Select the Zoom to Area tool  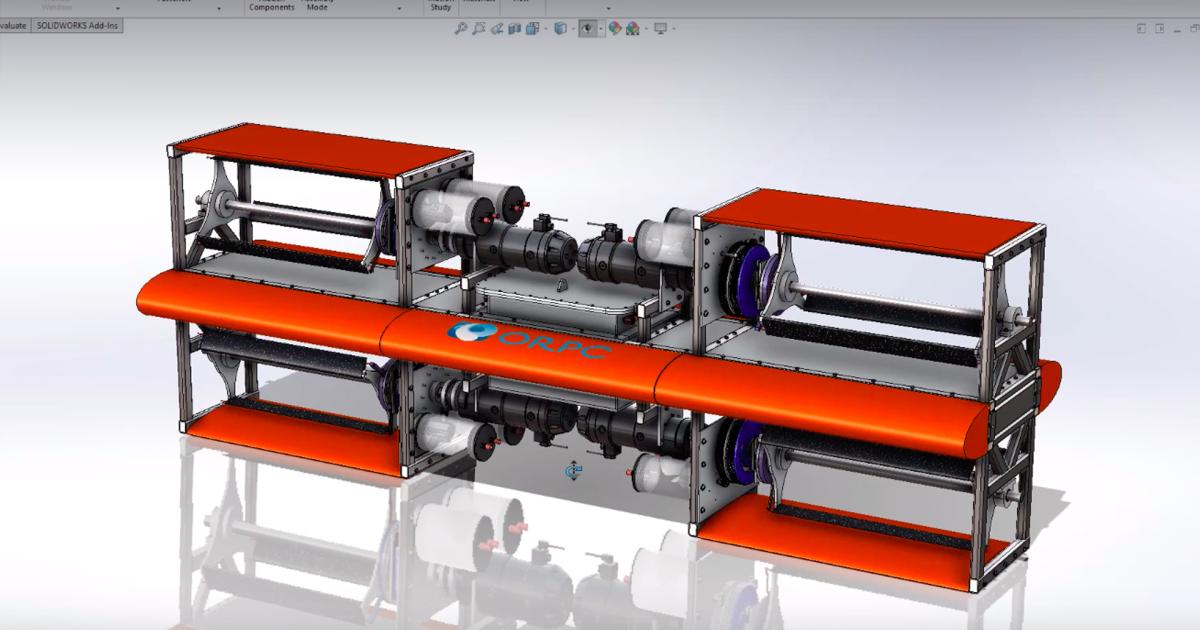pos(478,29)
